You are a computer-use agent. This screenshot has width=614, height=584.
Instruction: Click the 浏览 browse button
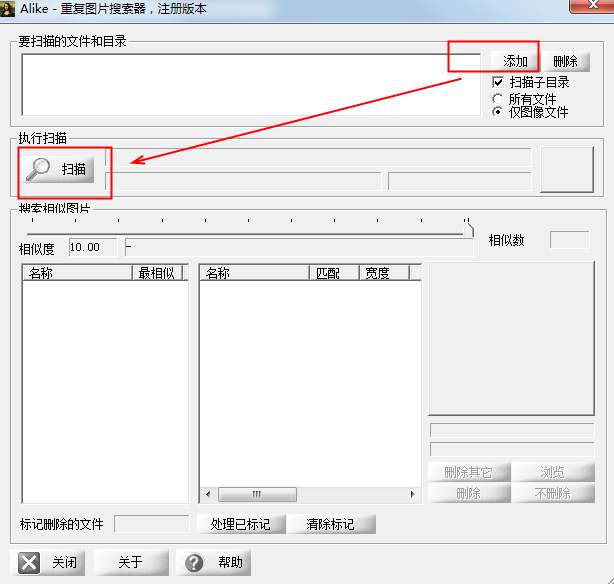553,472
